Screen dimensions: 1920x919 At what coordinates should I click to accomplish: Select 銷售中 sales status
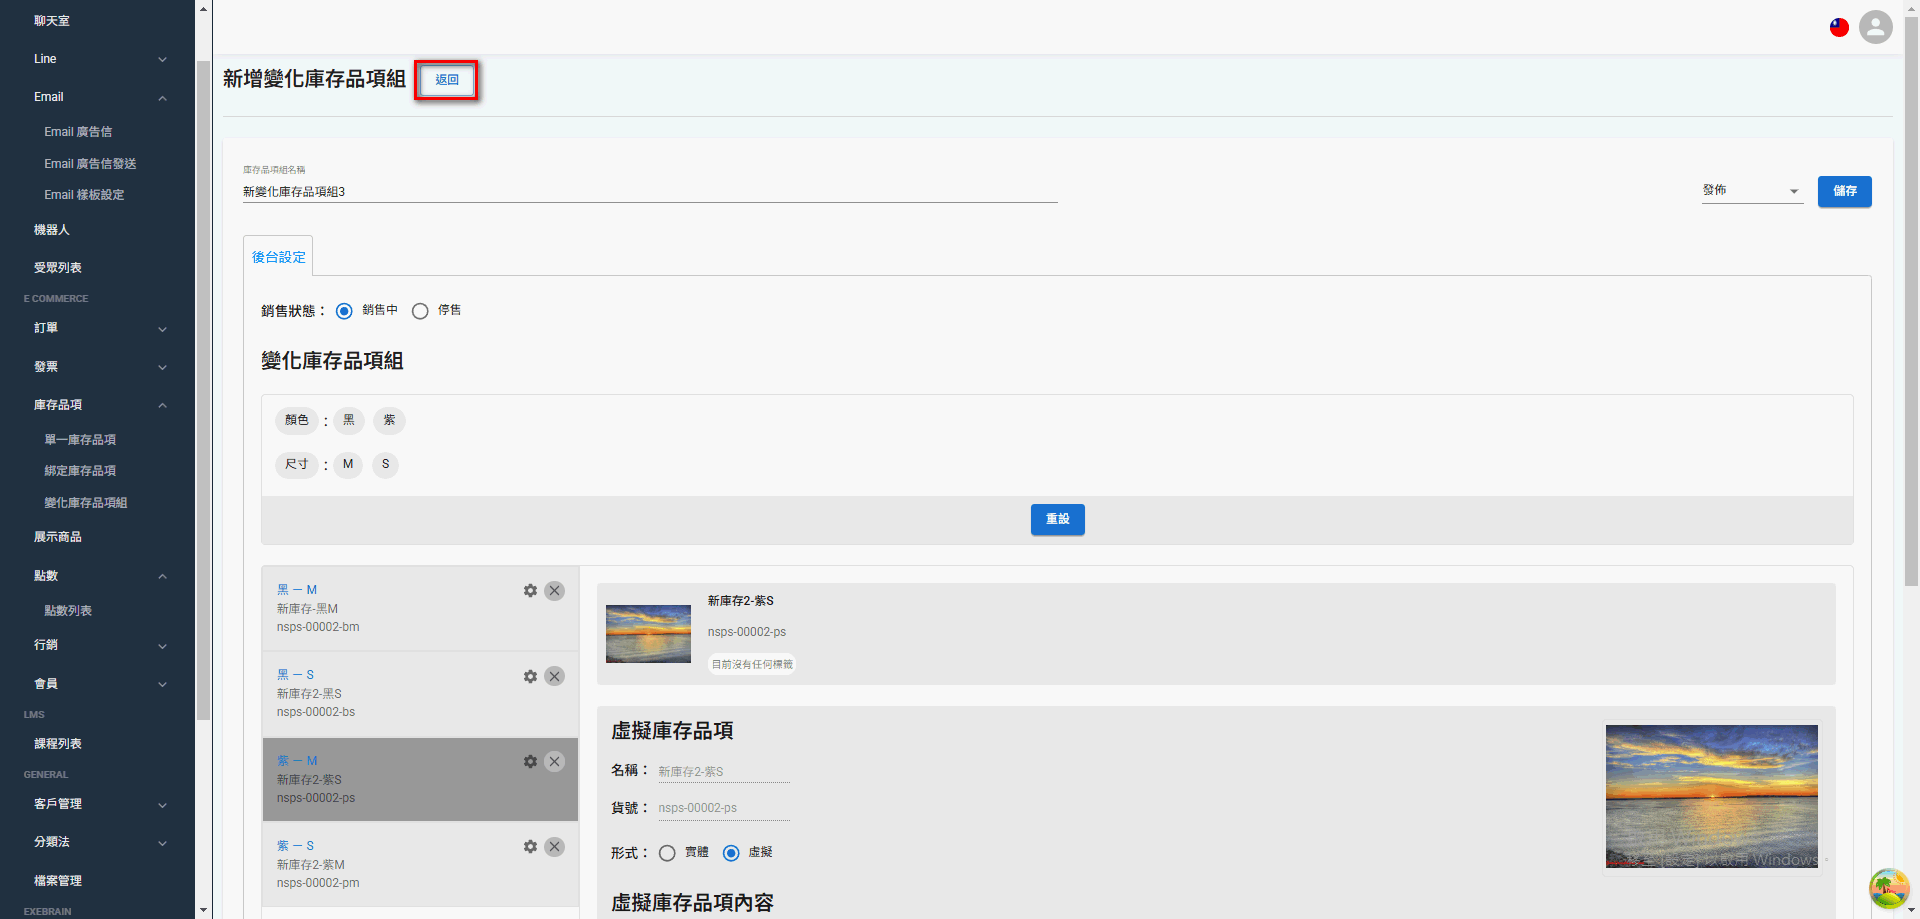(344, 311)
